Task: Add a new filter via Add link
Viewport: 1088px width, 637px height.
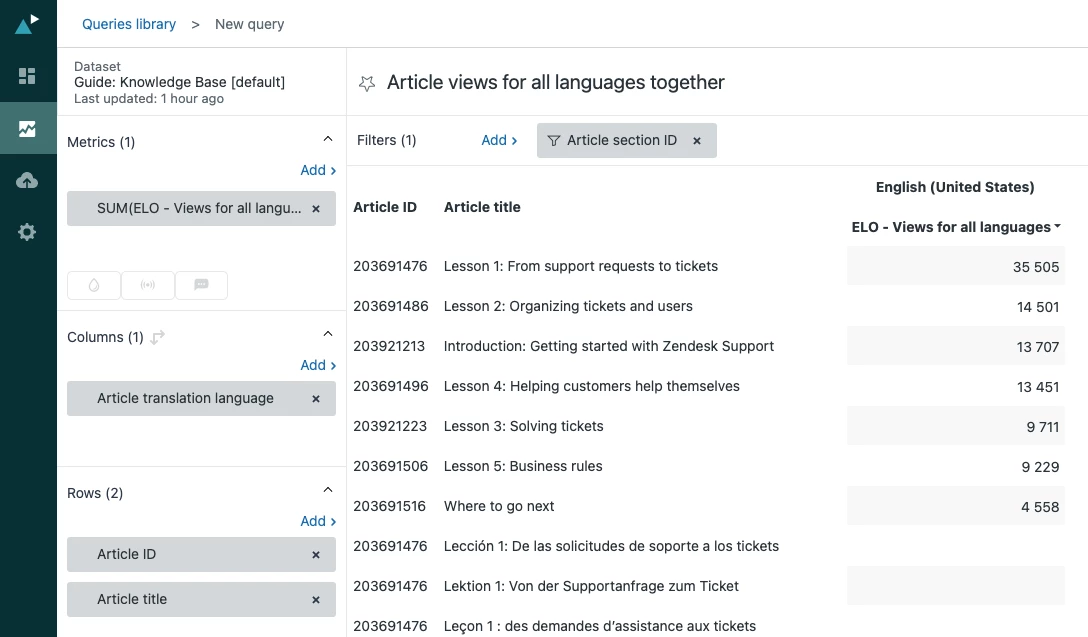Action: click(499, 140)
